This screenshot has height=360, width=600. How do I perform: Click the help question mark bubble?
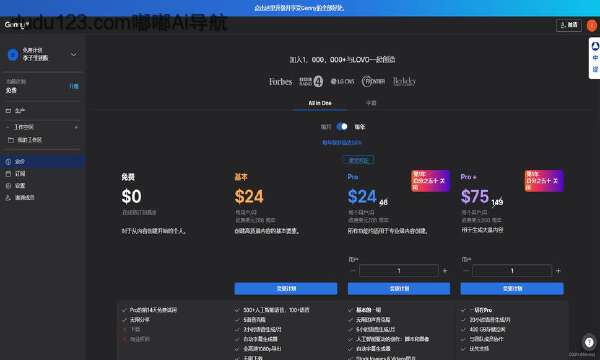589,342
